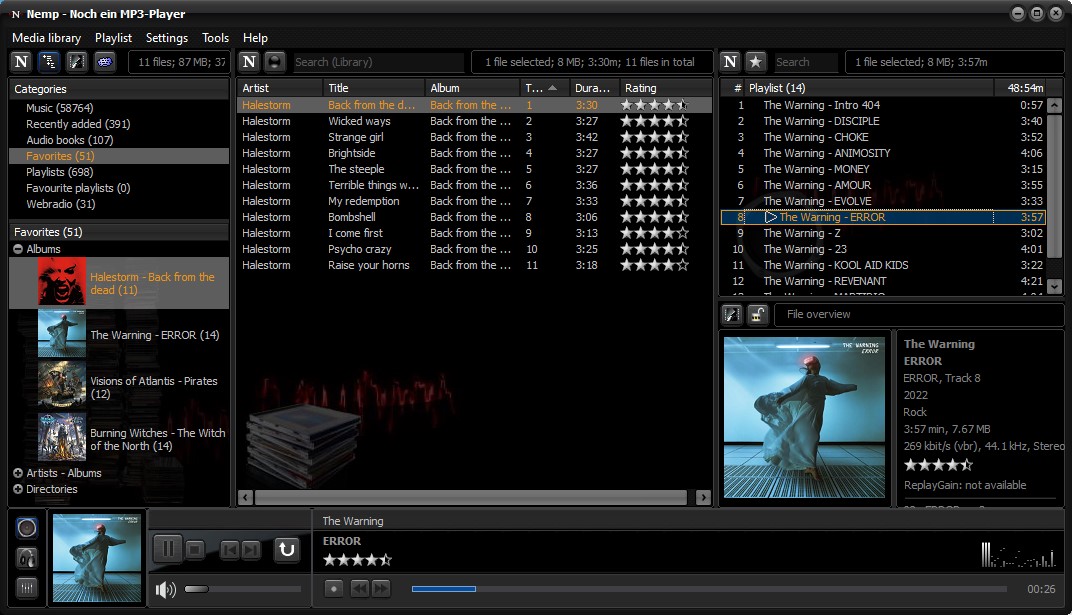Click the record button in player
1072x615 pixels.
pyautogui.click(x=334, y=589)
